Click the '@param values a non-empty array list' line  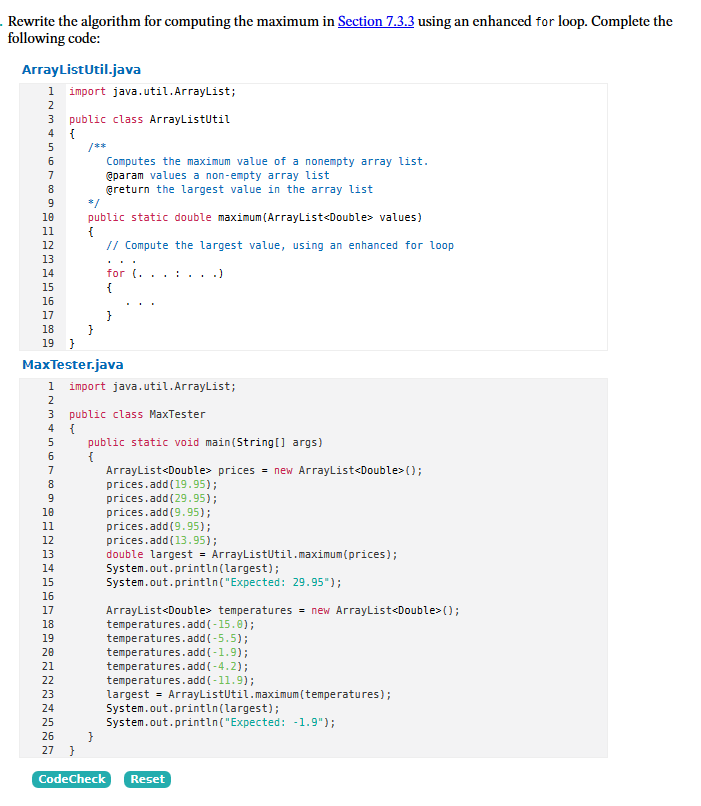218,175
